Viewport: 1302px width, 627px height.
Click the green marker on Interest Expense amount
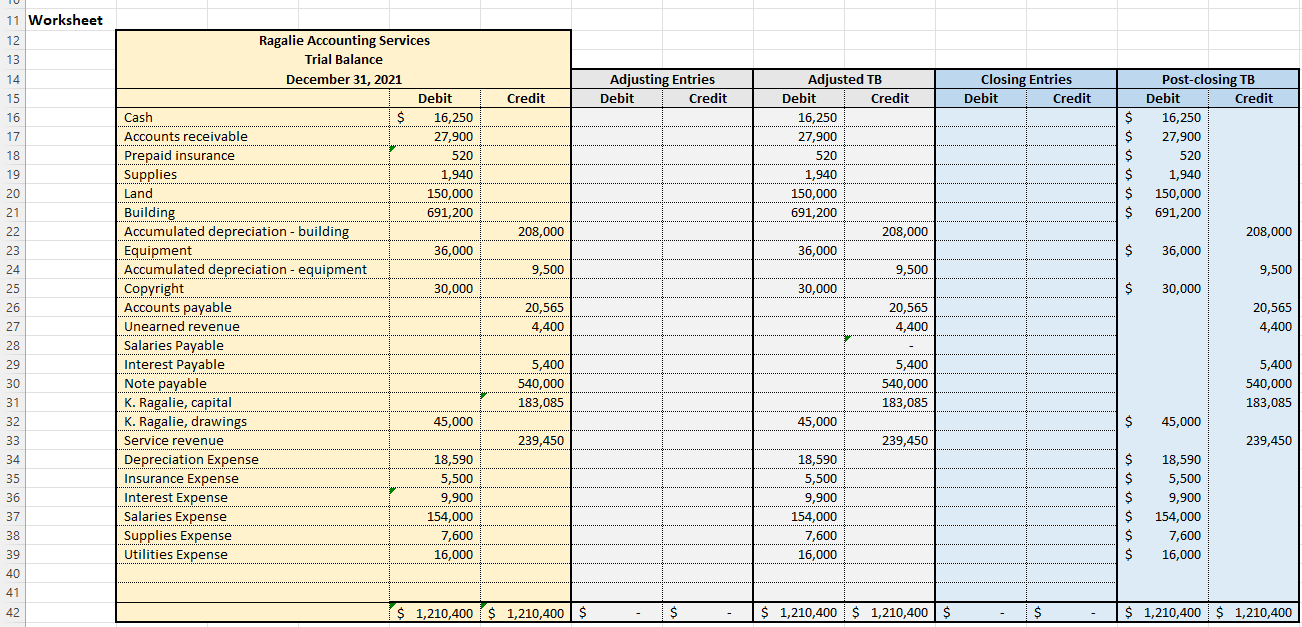coord(394,492)
